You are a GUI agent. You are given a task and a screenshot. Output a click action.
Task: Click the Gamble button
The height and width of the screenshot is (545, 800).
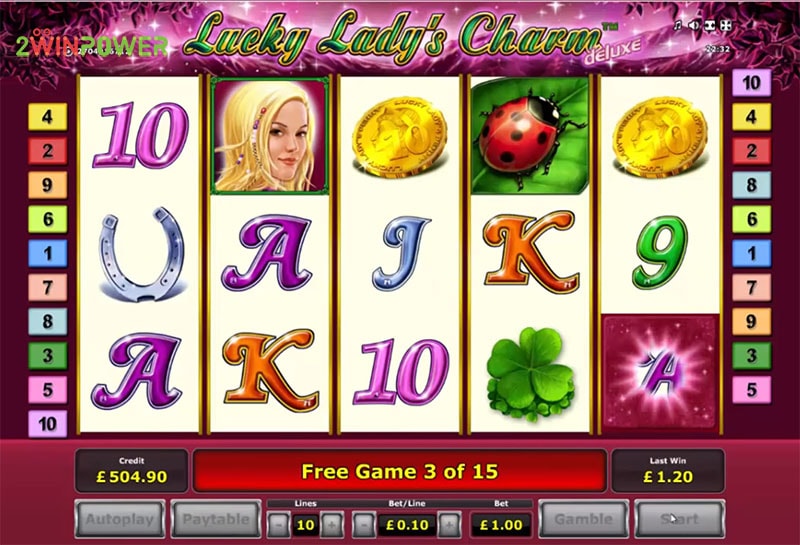tap(584, 519)
